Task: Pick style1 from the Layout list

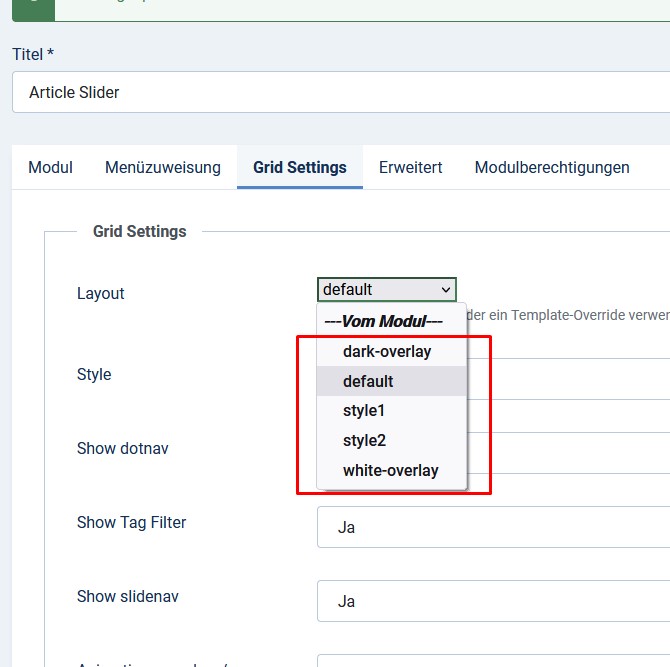Action: [391, 411]
